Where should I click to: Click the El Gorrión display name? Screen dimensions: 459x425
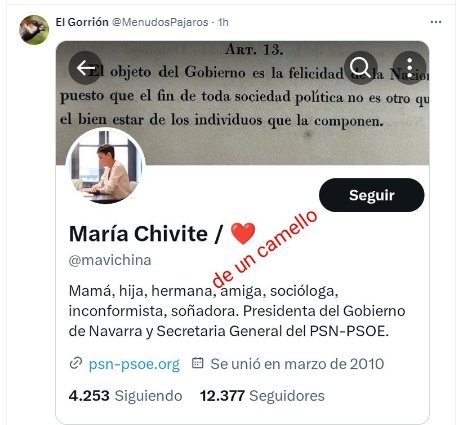tap(82, 22)
